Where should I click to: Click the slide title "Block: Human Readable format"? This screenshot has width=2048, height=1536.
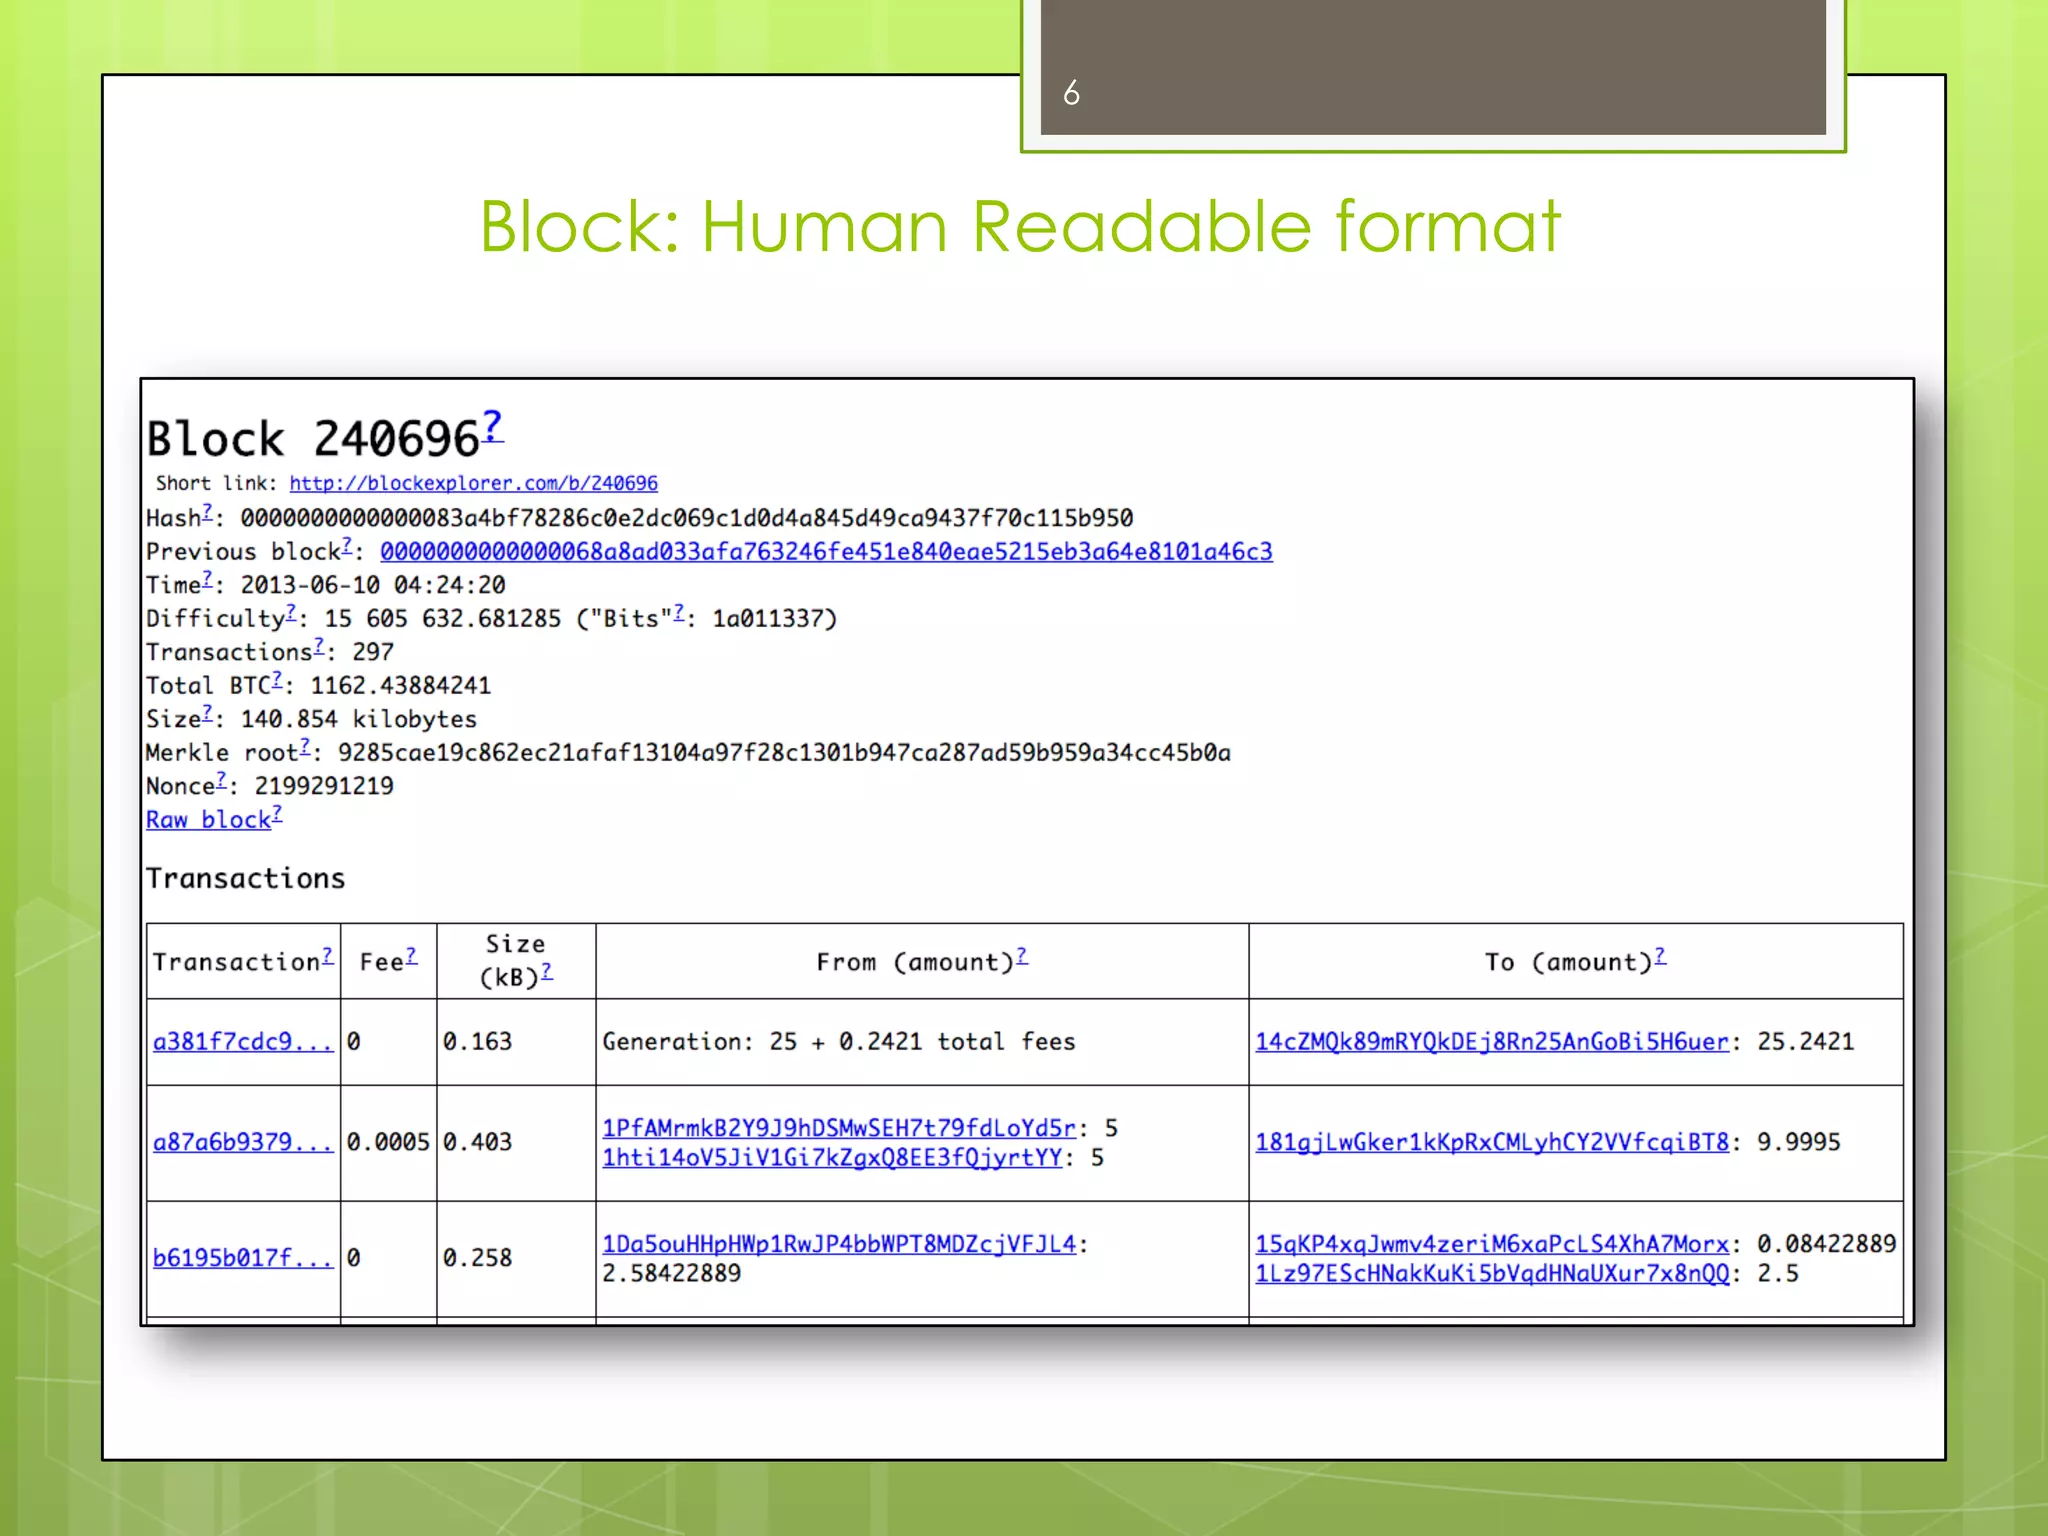coord(1020,226)
